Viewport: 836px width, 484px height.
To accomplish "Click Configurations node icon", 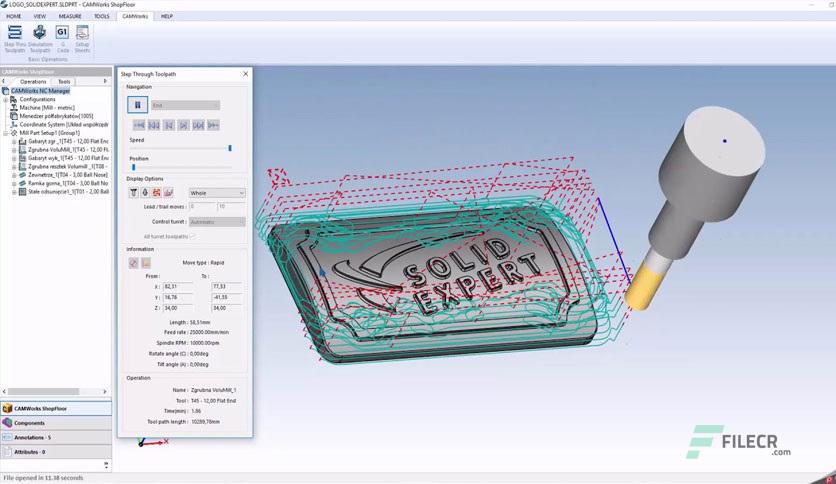I will coord(14,99).
